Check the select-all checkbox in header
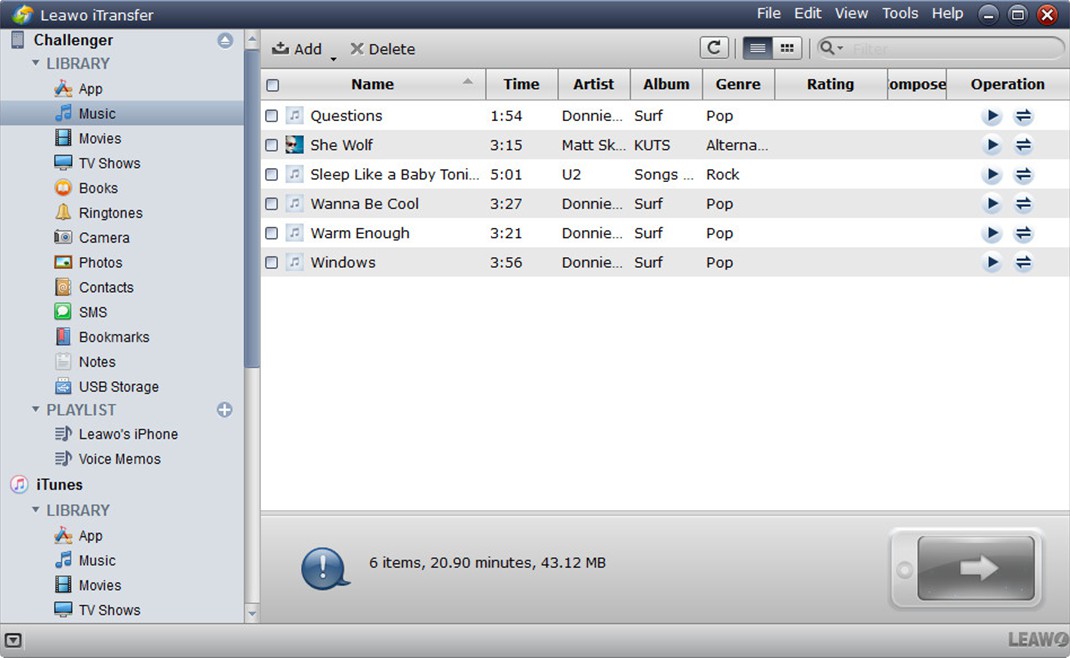The height and width of the screenshot is (658, 1070). 272,85
